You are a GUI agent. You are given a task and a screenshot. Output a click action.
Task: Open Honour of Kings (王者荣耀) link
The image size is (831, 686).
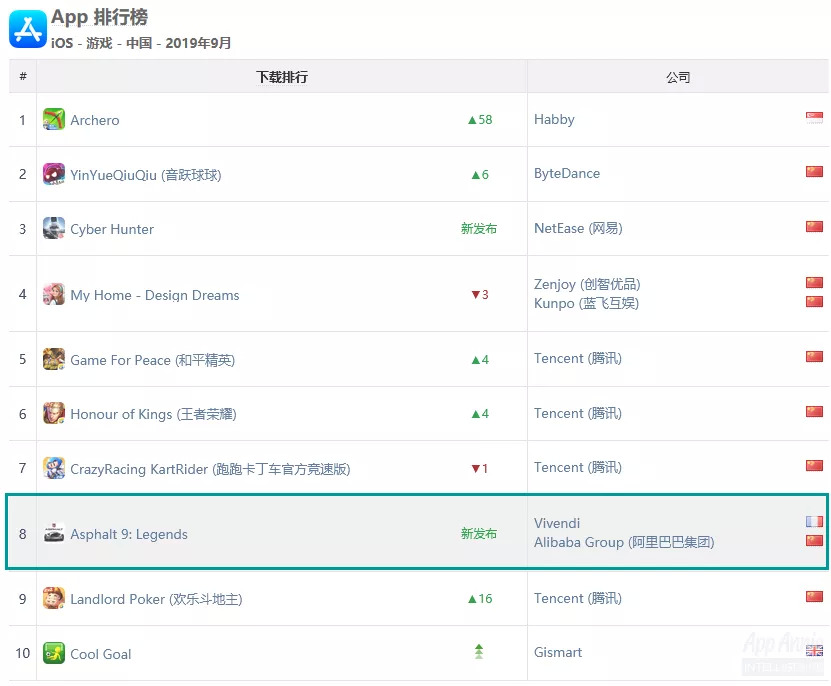coord(153,415)
